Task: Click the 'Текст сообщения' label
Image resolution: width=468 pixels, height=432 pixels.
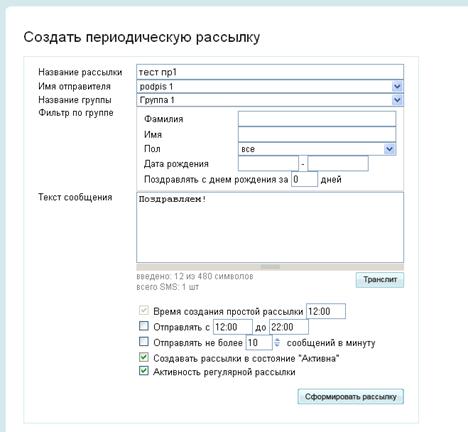Action: [75, 197]
